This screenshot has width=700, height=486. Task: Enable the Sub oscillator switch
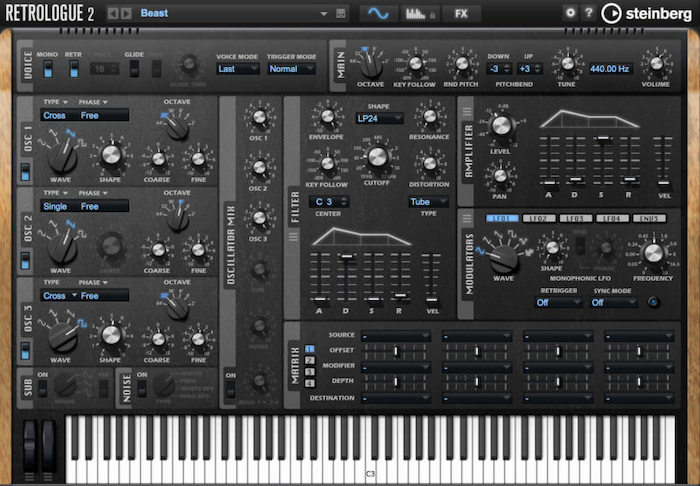coord(41,387)
